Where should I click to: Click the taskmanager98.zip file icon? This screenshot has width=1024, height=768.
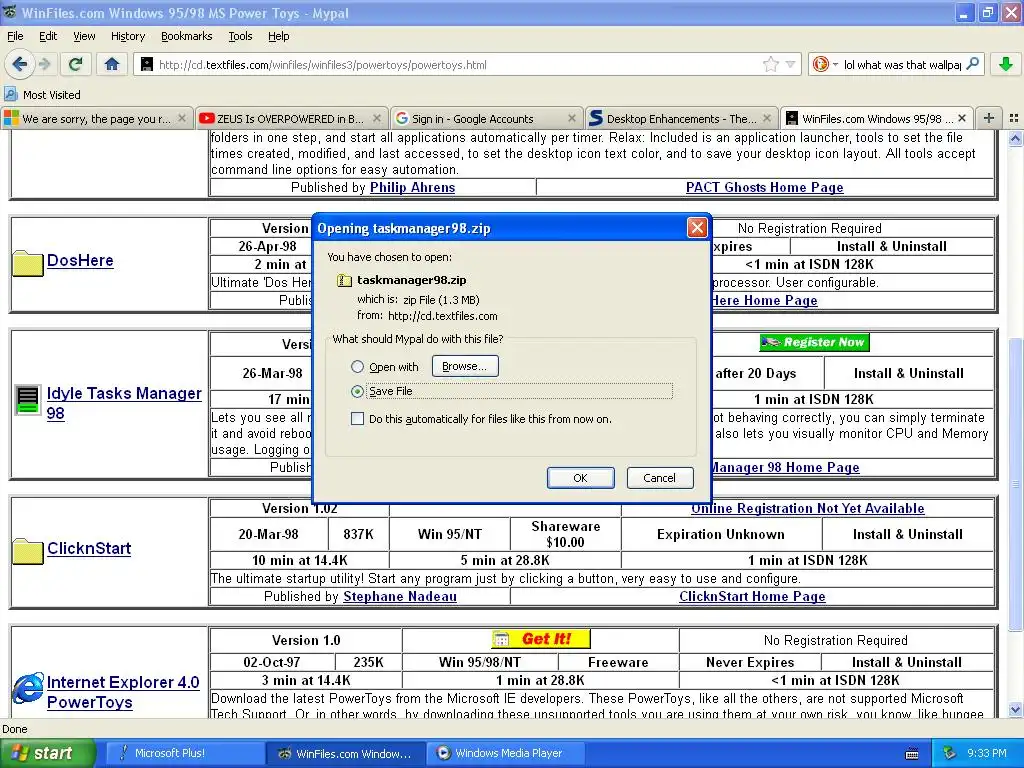pyautogui.click(x=344, y=280)
